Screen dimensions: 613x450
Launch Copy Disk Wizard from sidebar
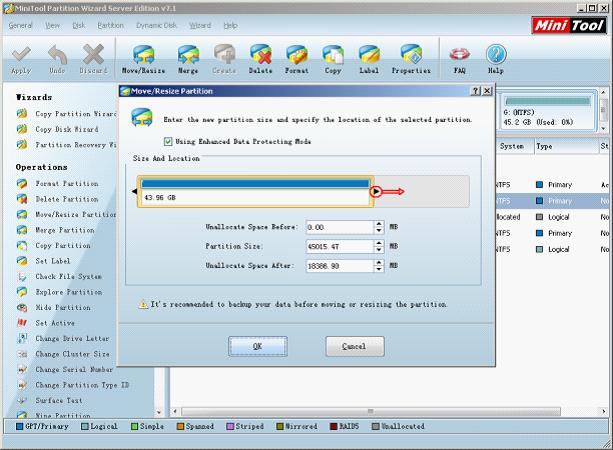[57, 129]
